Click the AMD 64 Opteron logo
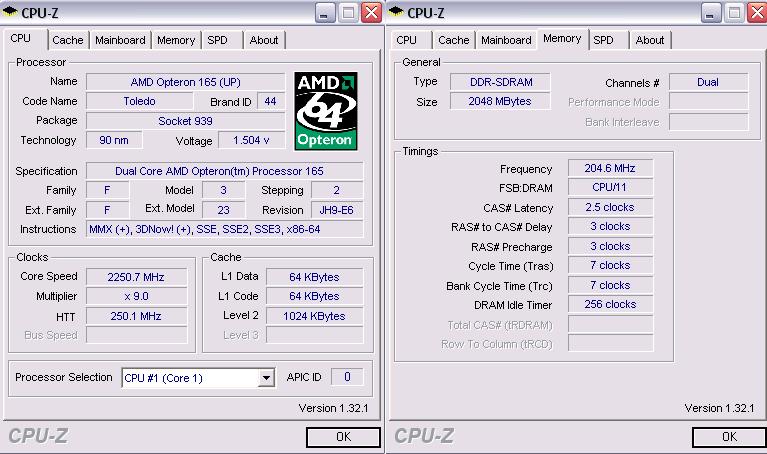Screen dimensions: 767x454 pos(326,111)
